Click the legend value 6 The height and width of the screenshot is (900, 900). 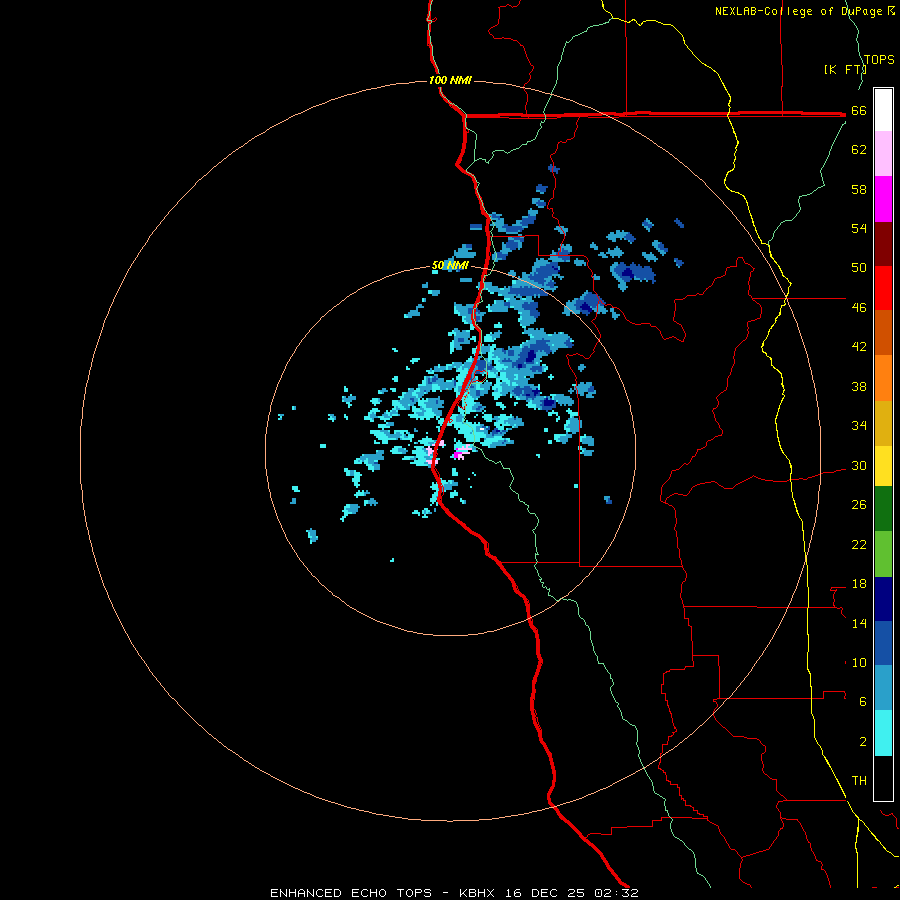[x=863, y=701]
